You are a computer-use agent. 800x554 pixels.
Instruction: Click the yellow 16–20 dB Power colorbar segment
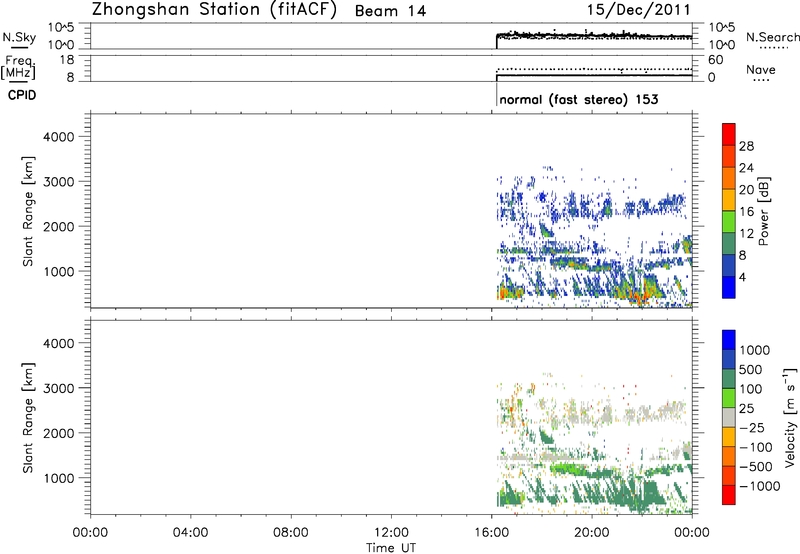tap(729, 200)
